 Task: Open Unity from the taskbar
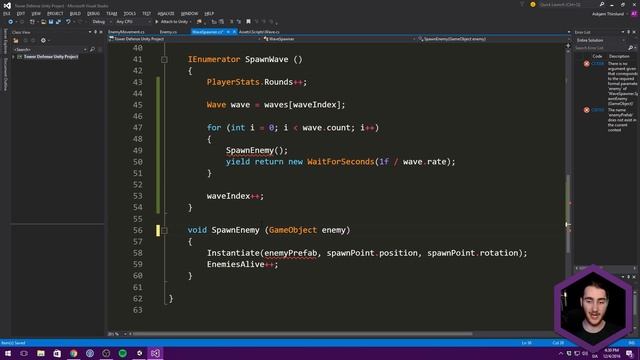139,353
